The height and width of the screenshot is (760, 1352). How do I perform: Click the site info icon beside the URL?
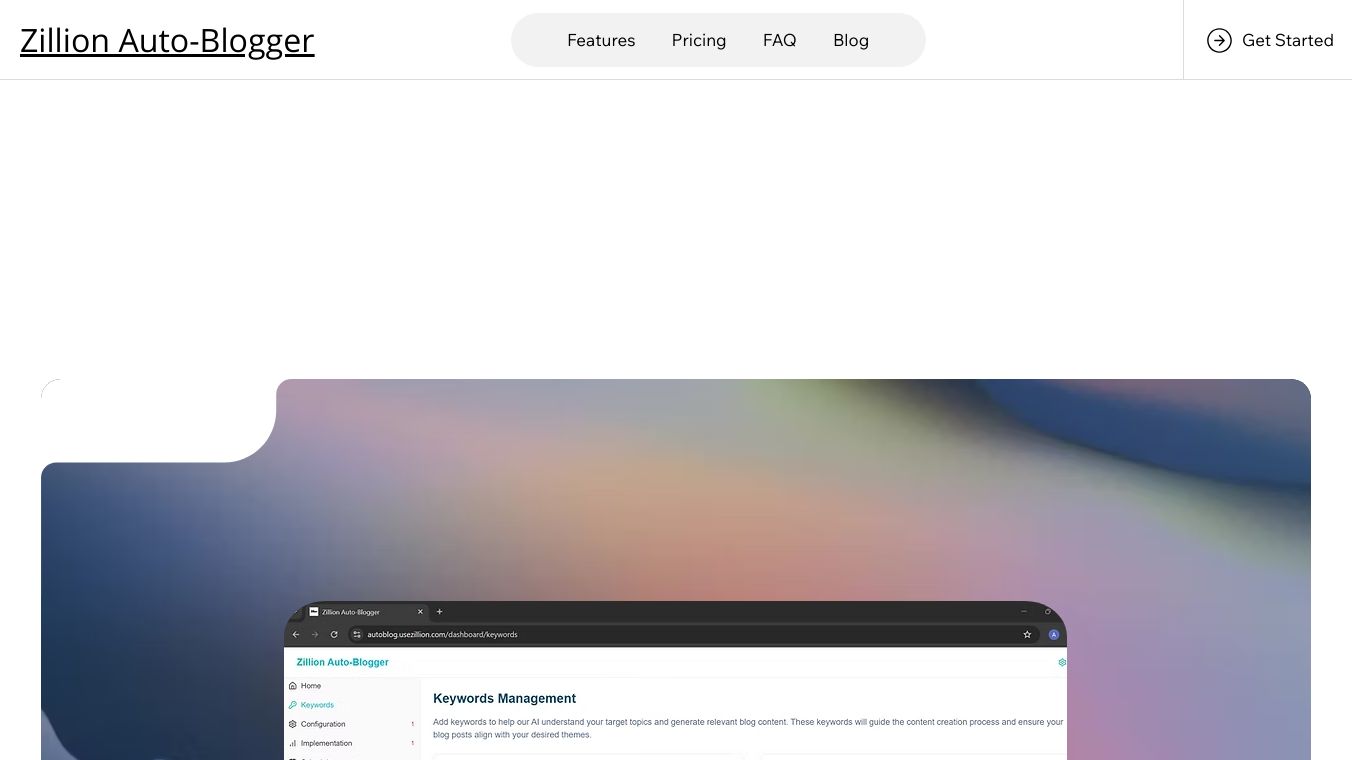[357, 634]
